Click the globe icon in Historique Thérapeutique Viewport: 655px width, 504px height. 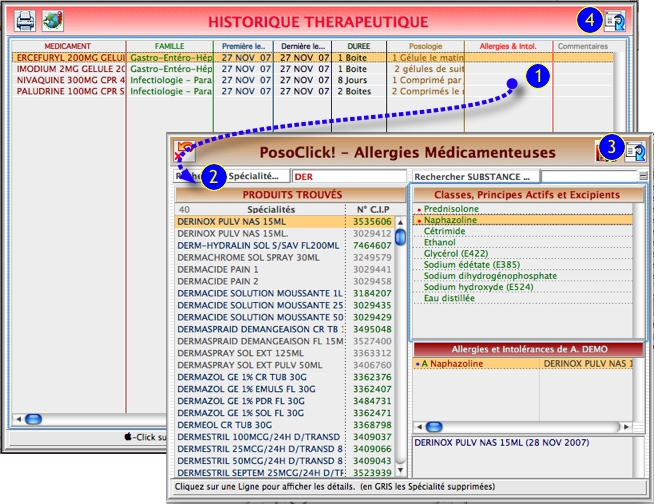tap(53, 21)
